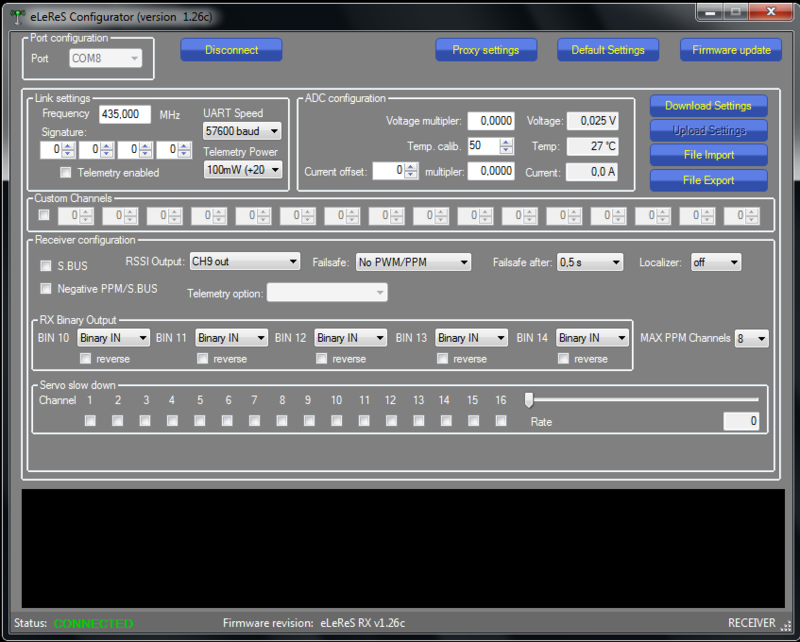Open the Telemetry Power dropdown
This screenshot has height=642, width=800.
click(243, 170)
